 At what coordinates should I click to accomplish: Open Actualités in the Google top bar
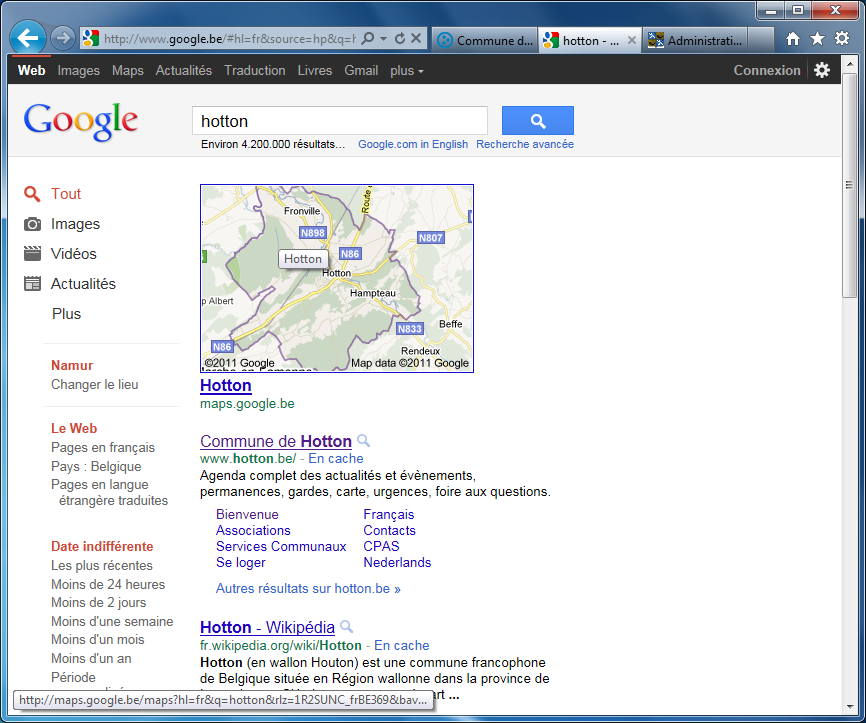pos(183,71)
